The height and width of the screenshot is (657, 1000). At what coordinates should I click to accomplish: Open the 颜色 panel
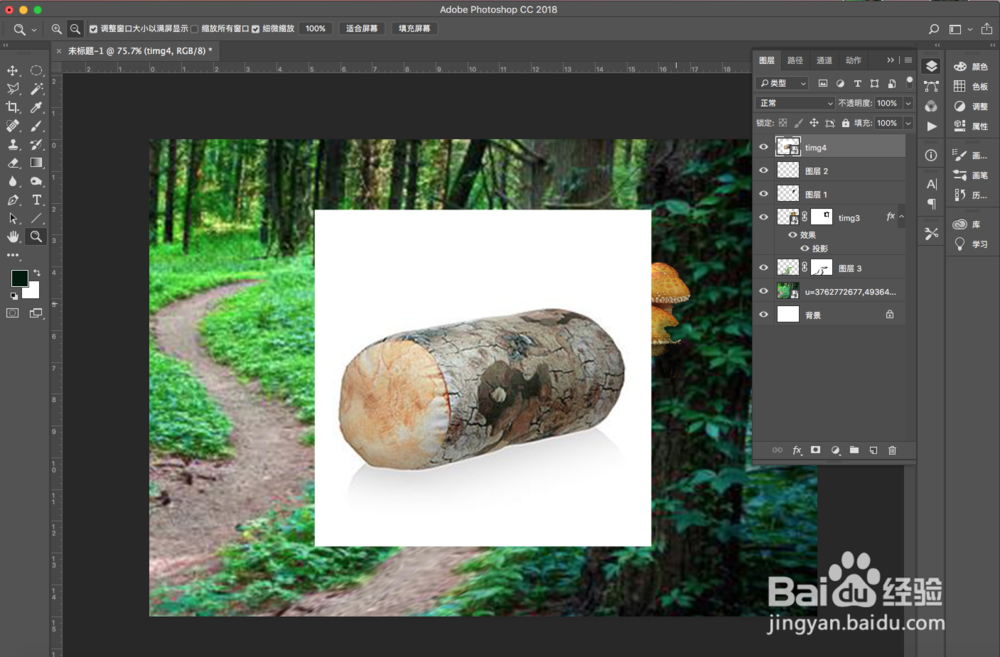[x=971, y=66]
